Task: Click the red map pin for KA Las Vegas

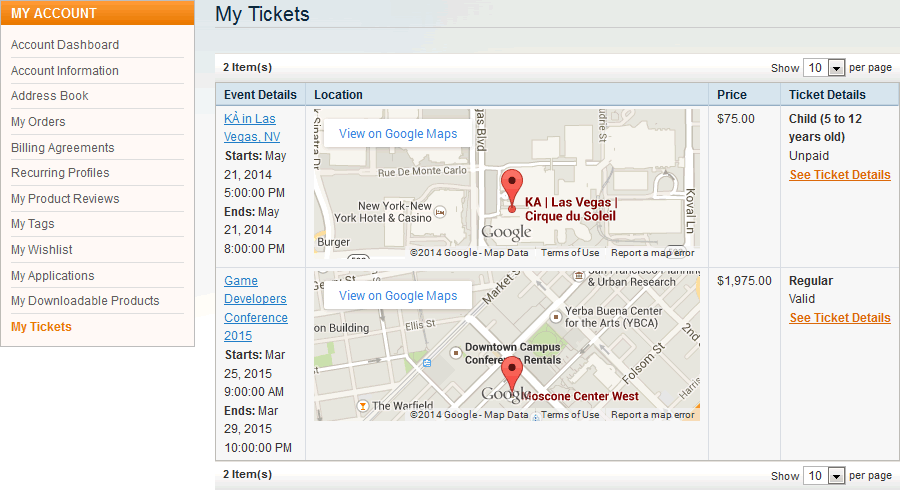Action: tap(512, 186)
